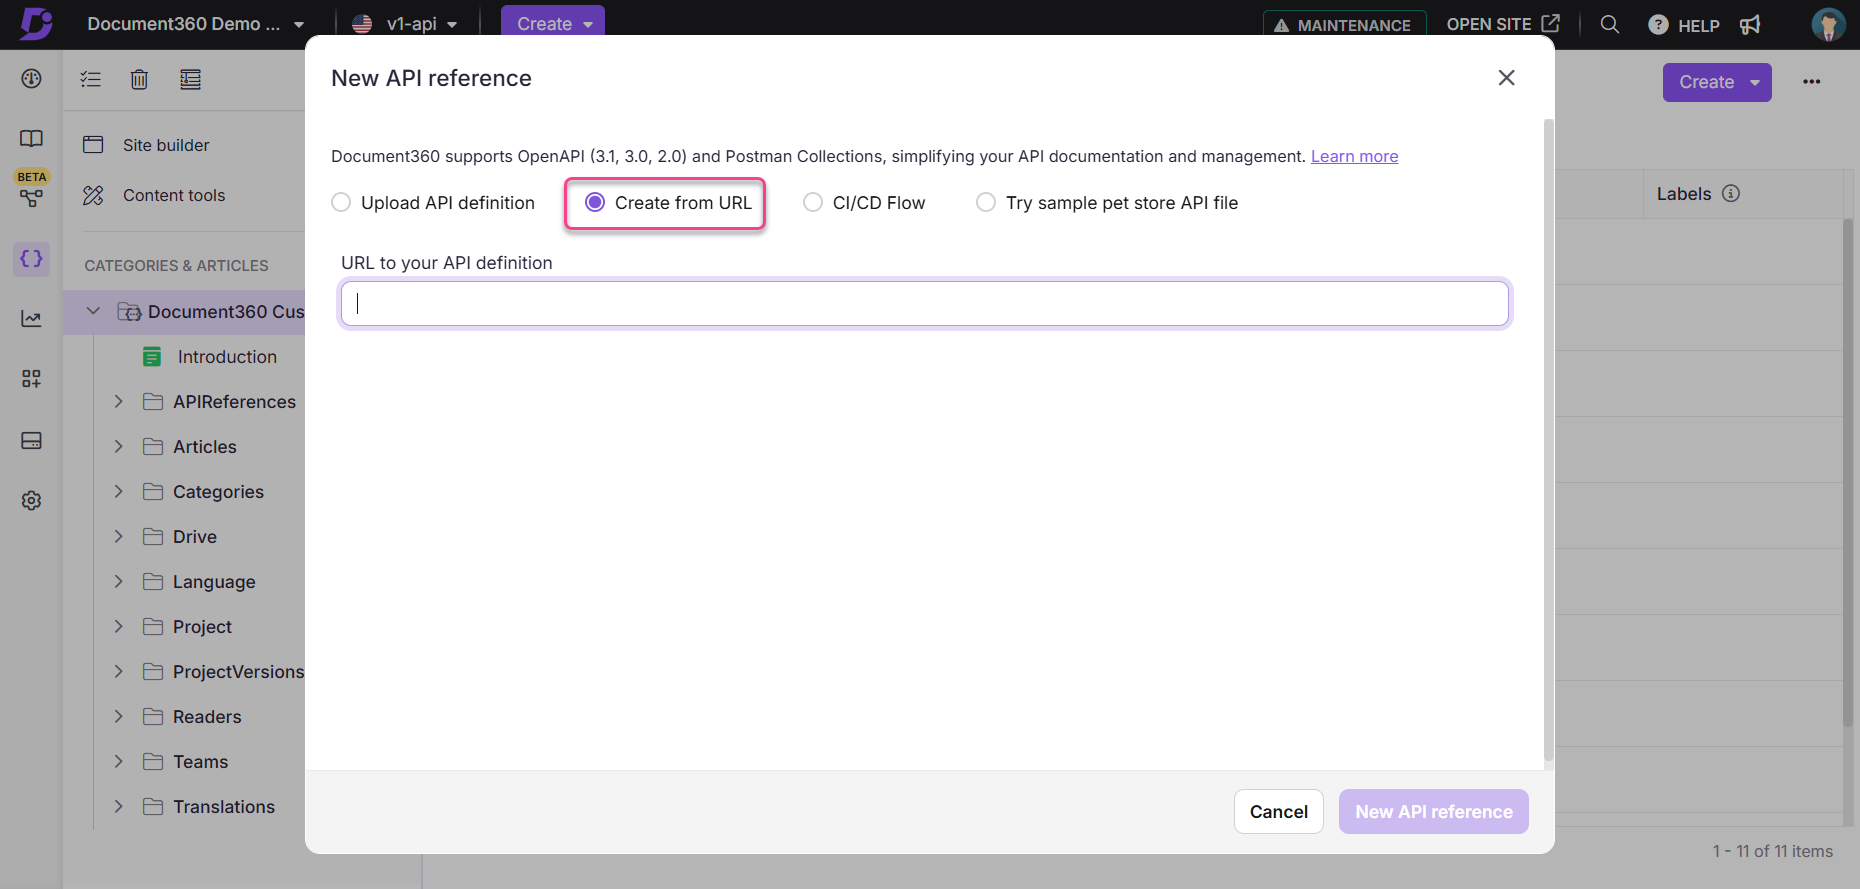The image size is (1860, 889).
Task: Click the New API reference button
Action: point(1433,812)
